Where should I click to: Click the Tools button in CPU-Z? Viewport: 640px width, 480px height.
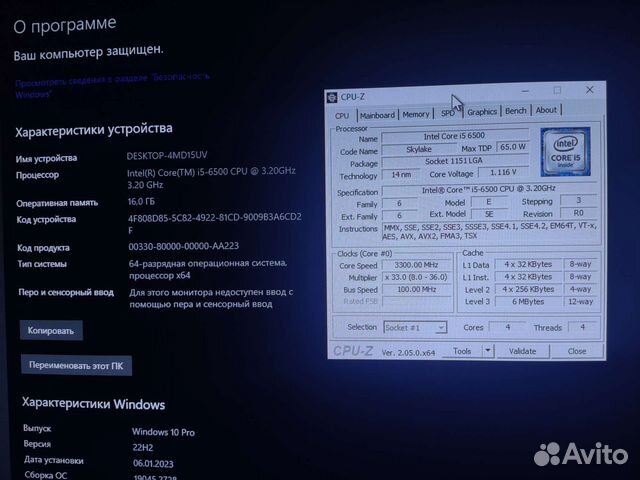tap(462, 351)
